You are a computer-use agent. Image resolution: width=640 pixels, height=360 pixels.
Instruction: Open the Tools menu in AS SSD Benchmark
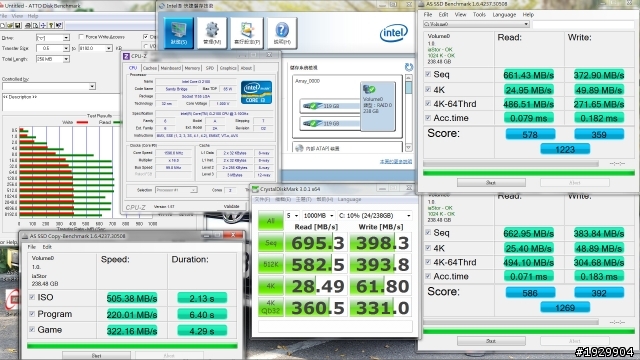[479, 15]
